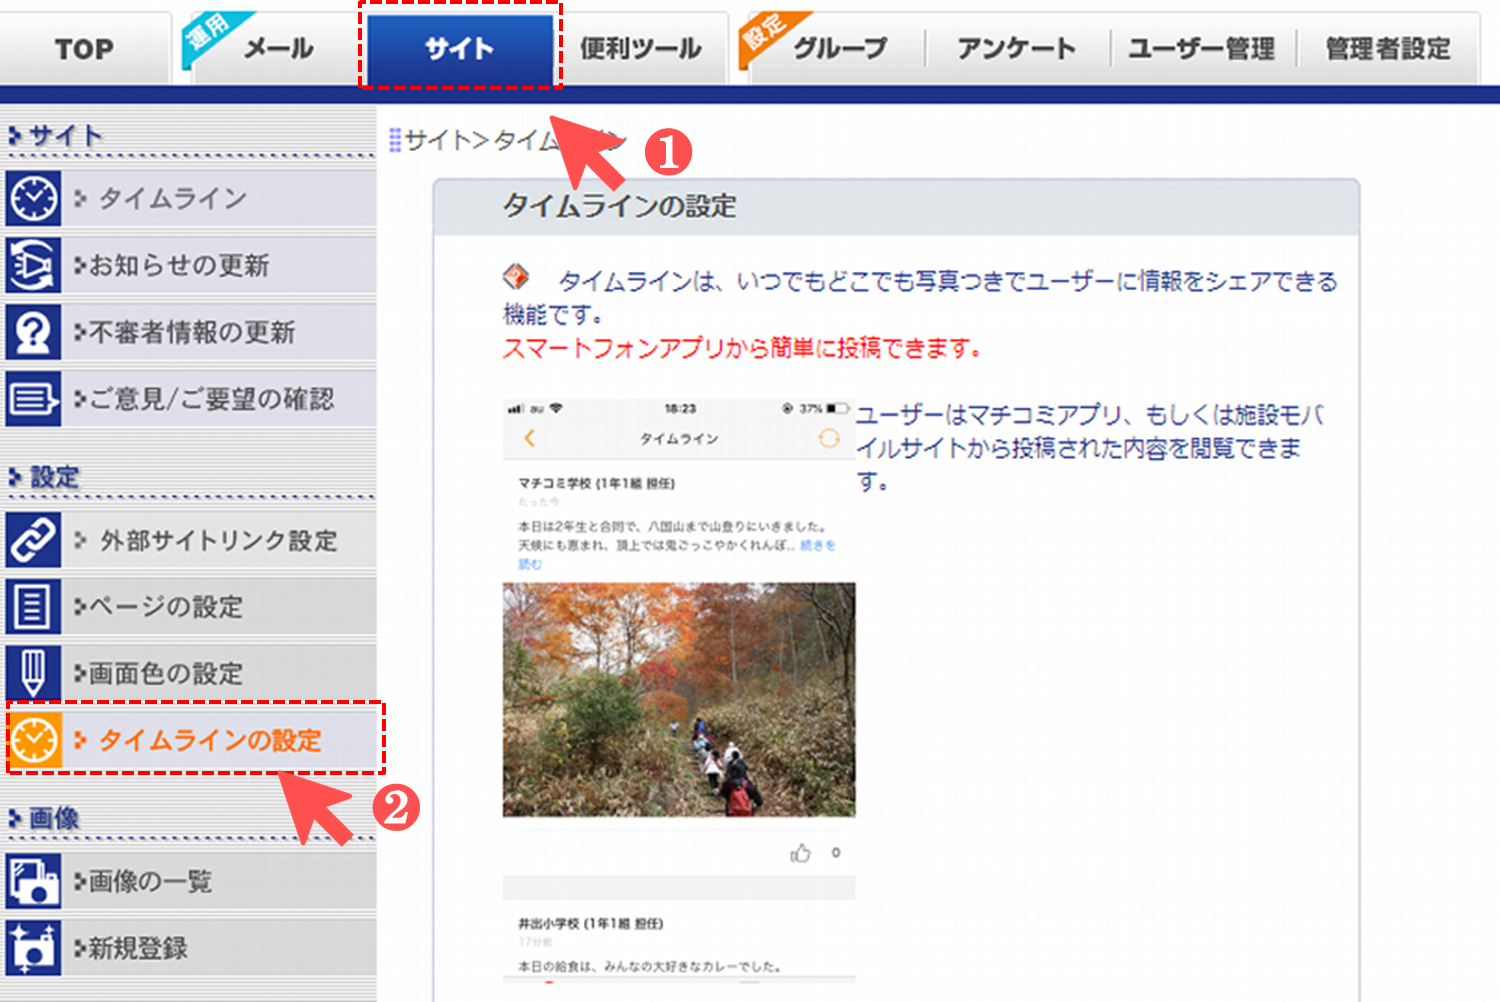Click the clock icon beside タイムライン
The height and width of the screenshot is (1002, 1500).
pyautogui.click(x=33, y=198)
